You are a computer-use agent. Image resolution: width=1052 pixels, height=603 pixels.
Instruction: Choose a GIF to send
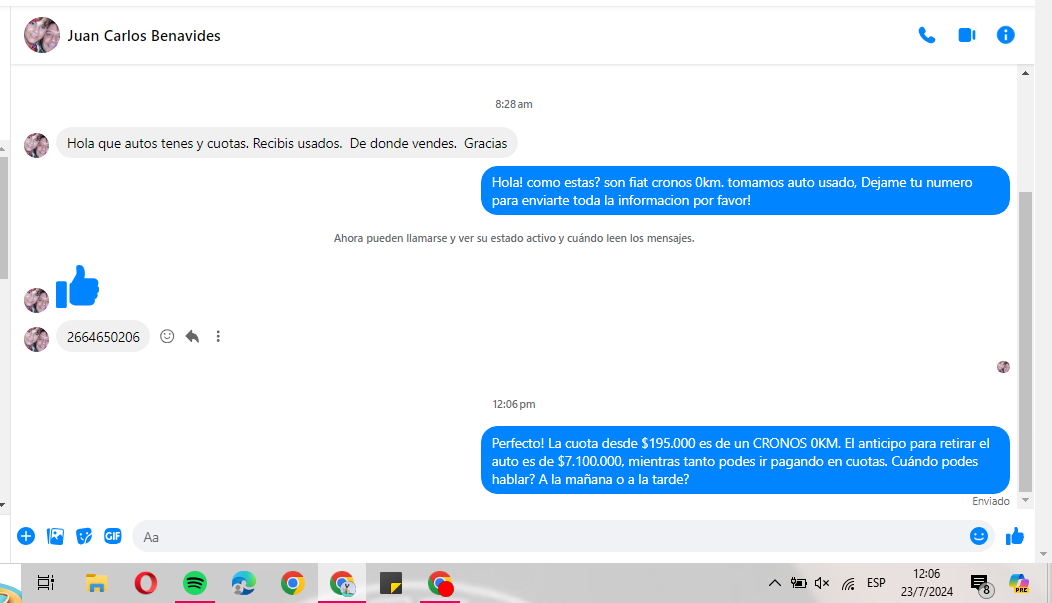(113, 536)
